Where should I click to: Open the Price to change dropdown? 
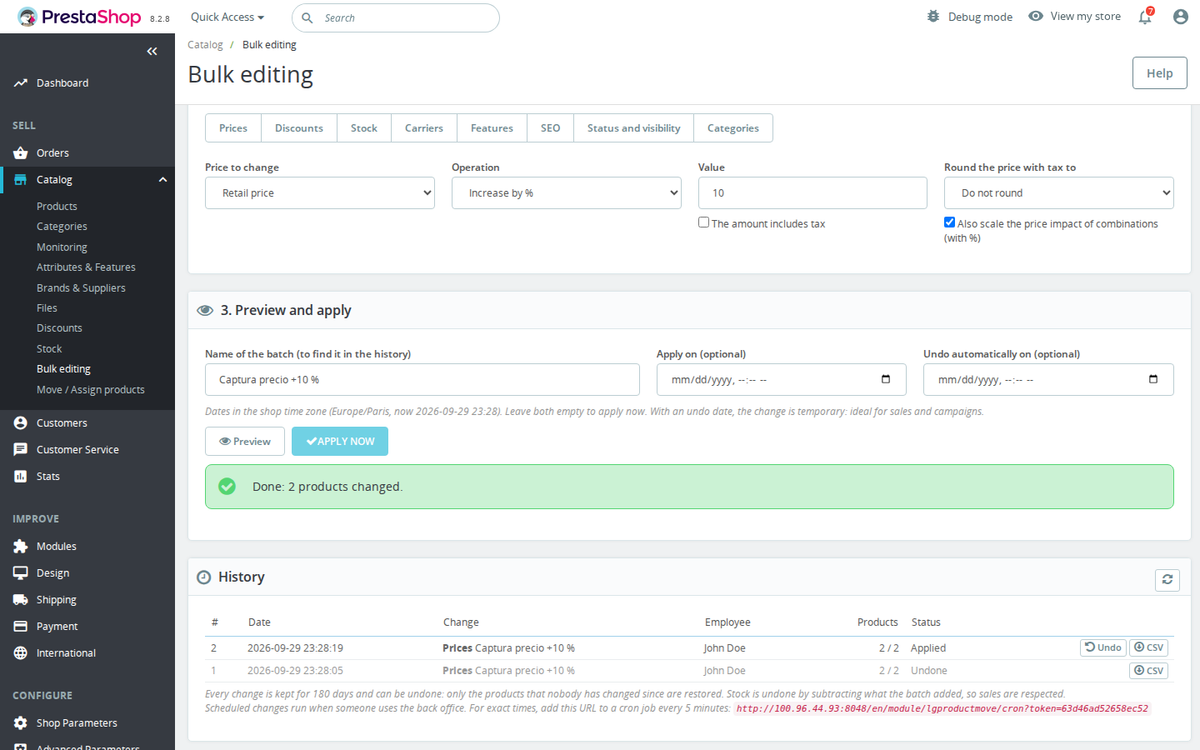pos(320,193)
